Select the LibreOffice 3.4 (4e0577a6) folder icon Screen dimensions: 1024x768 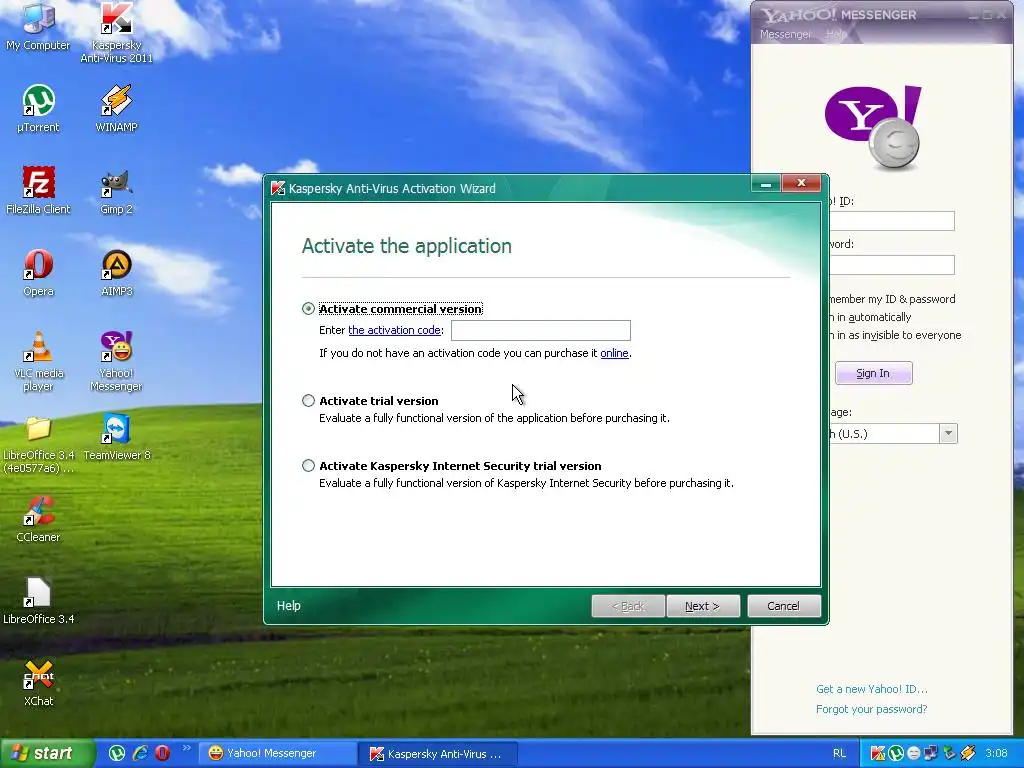pyautogui.click(x=38, y=445)
